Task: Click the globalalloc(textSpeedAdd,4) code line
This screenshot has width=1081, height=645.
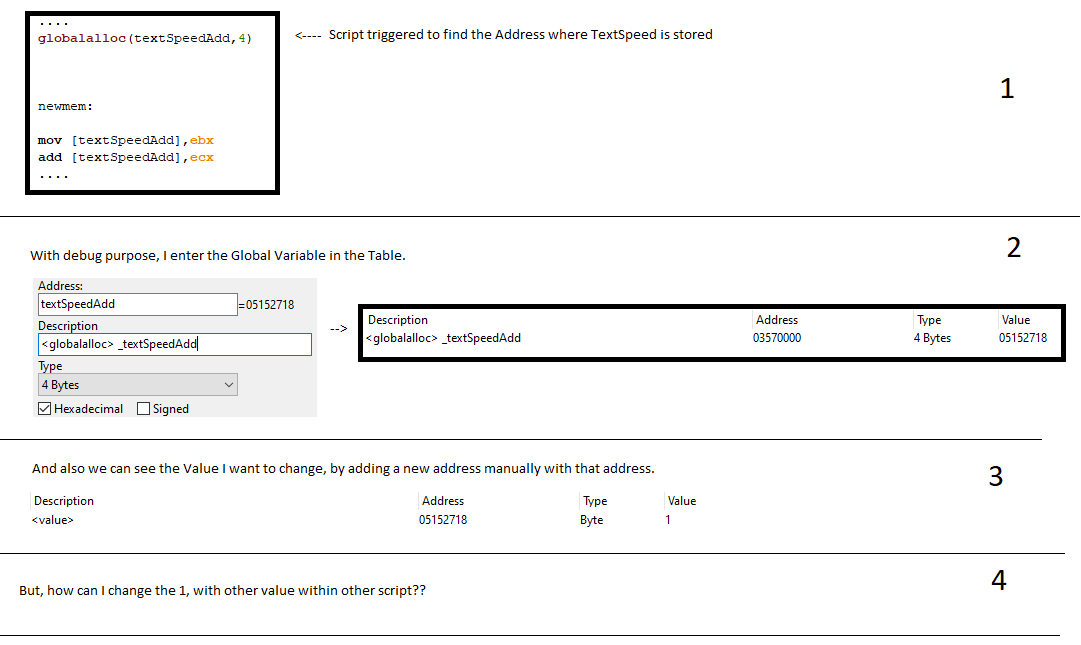Action: pyautogui.click(x=145, y=38)
